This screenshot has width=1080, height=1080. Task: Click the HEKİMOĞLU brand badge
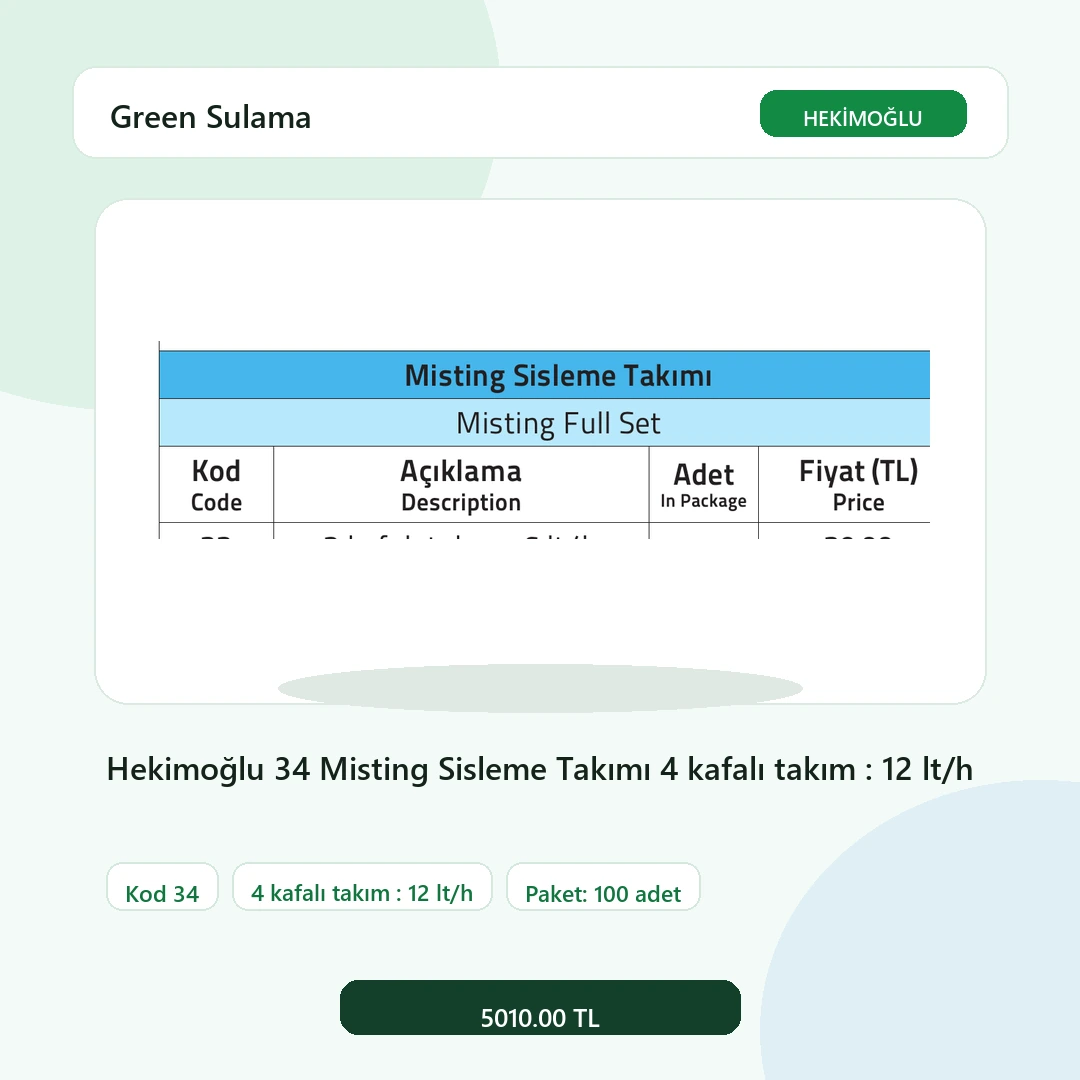[x=863, y=114]
